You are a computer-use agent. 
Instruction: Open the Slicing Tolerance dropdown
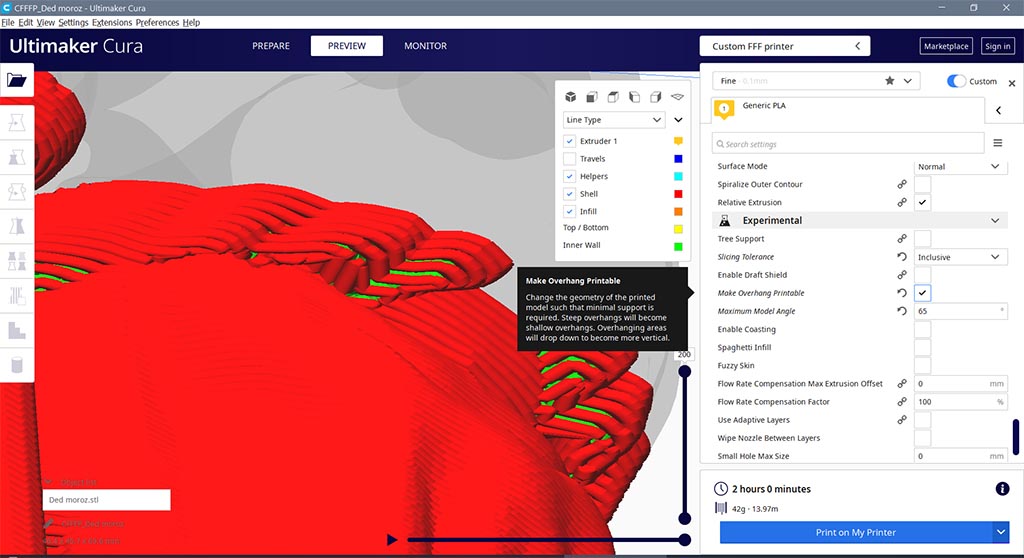(x=960, y=257)
